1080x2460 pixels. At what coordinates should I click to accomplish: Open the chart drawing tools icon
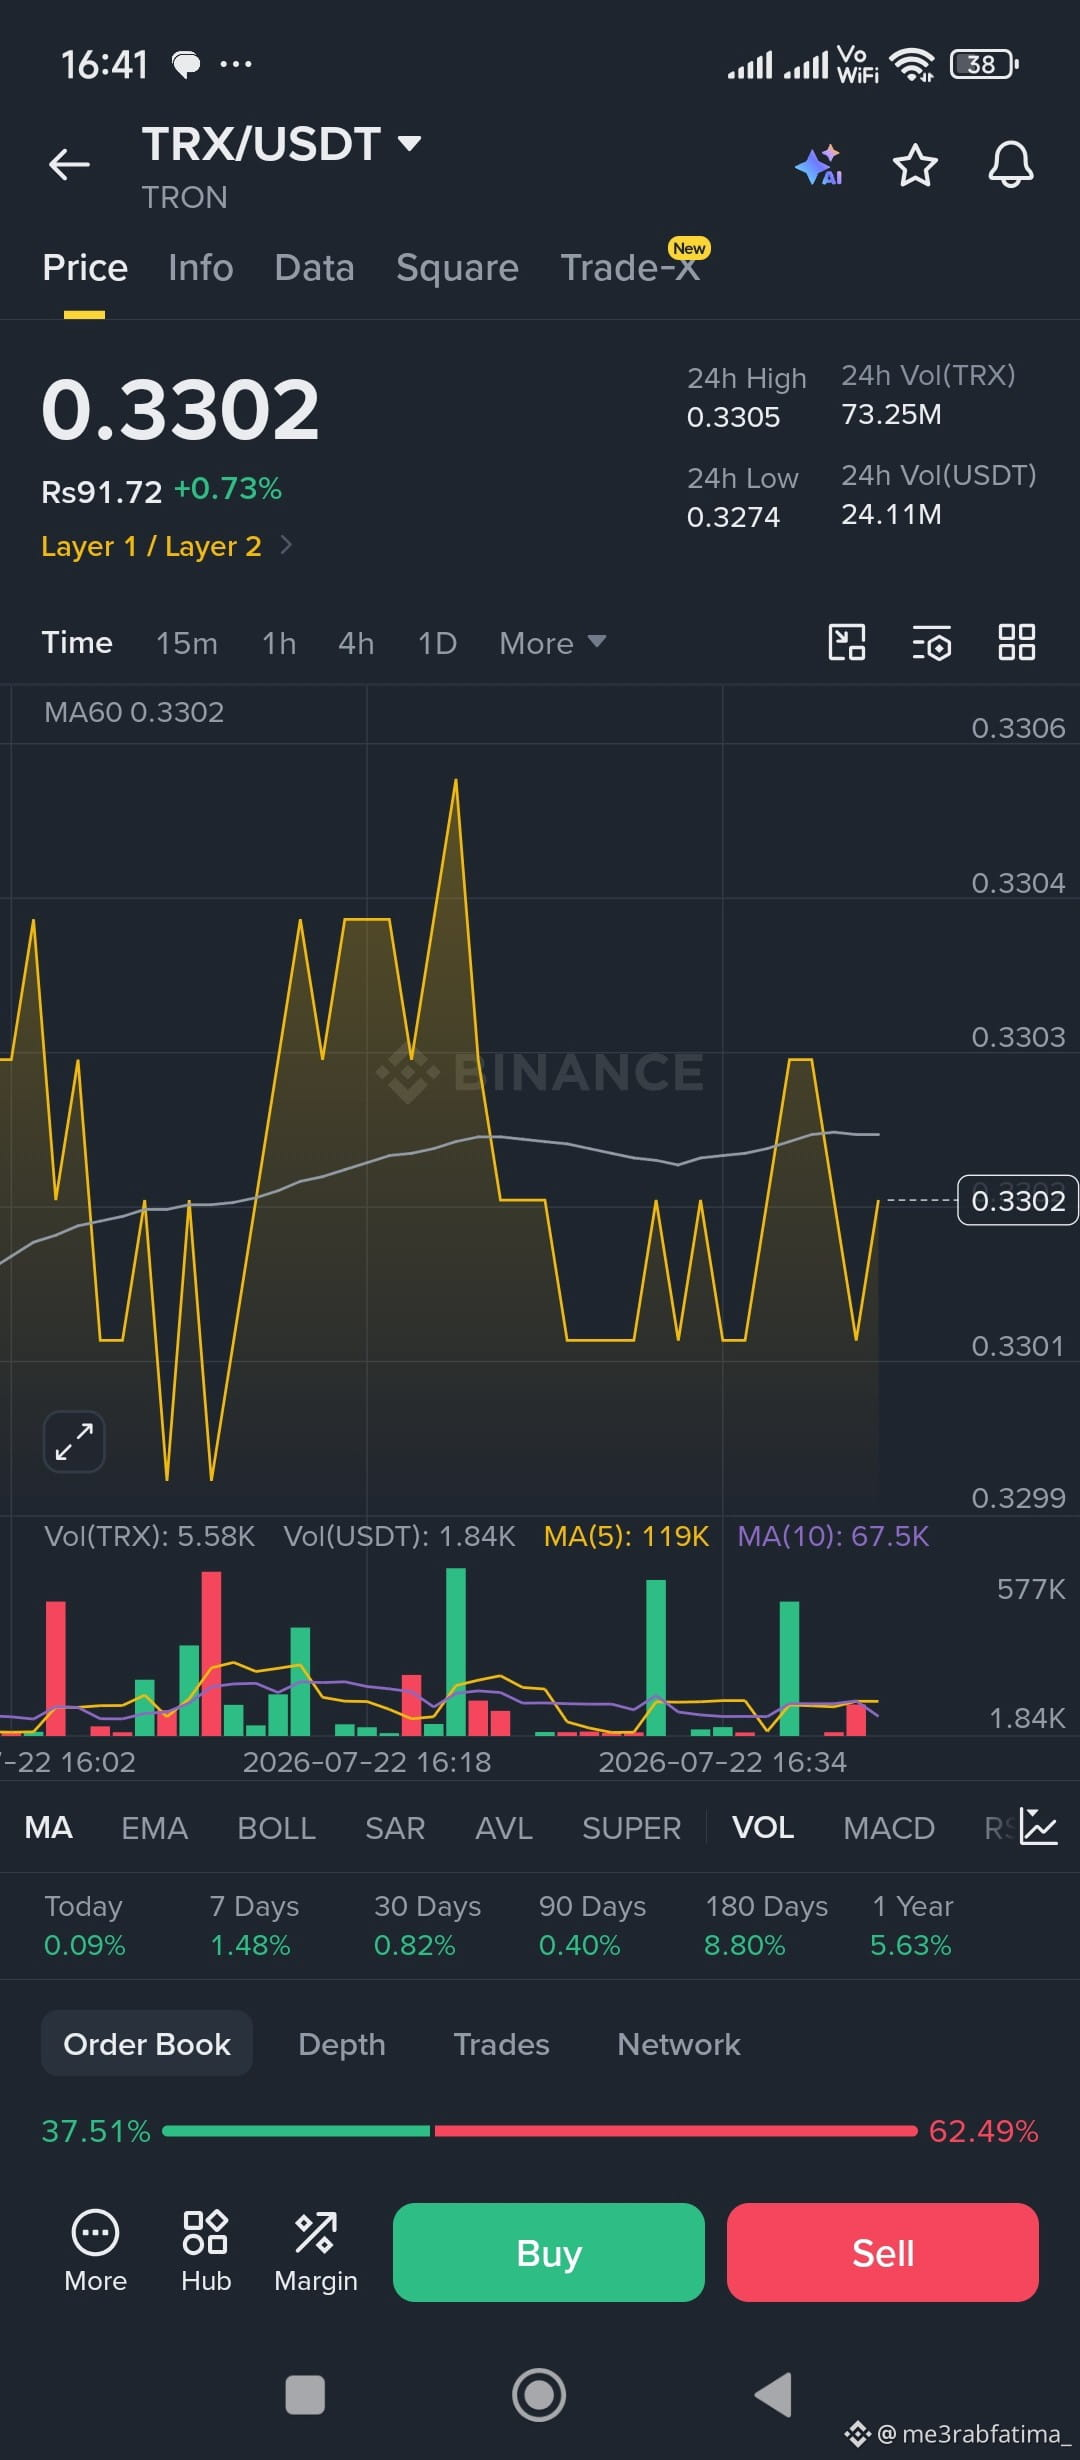coord(847,642)
